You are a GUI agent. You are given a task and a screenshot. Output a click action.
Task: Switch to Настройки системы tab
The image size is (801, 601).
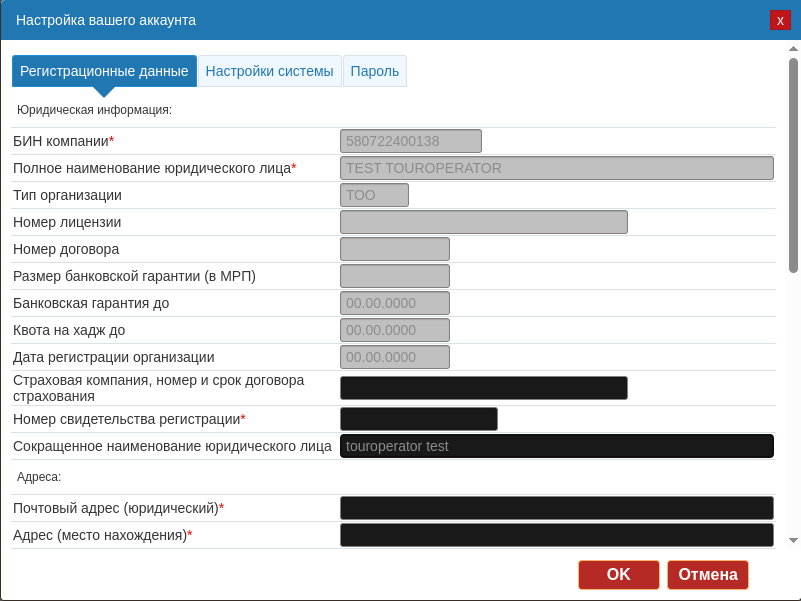point(269,71)
